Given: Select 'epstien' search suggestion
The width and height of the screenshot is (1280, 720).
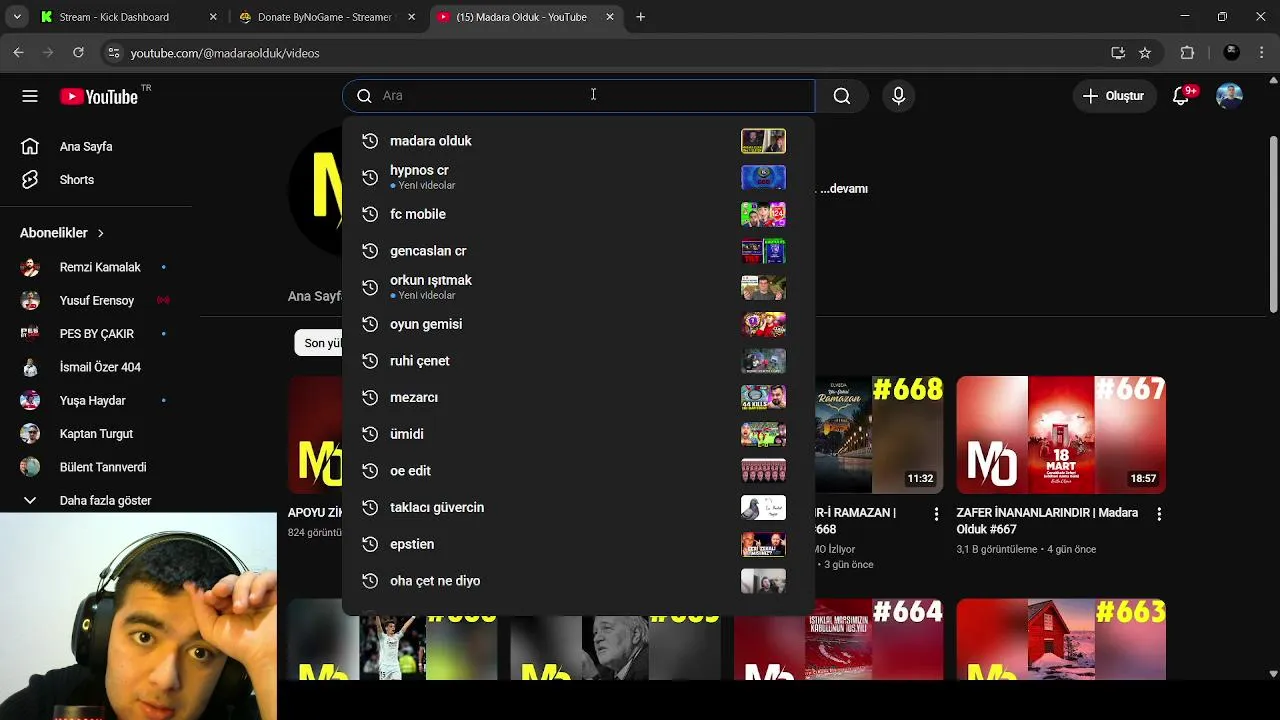Looking at the screenshot, I should tap(578, 544).
